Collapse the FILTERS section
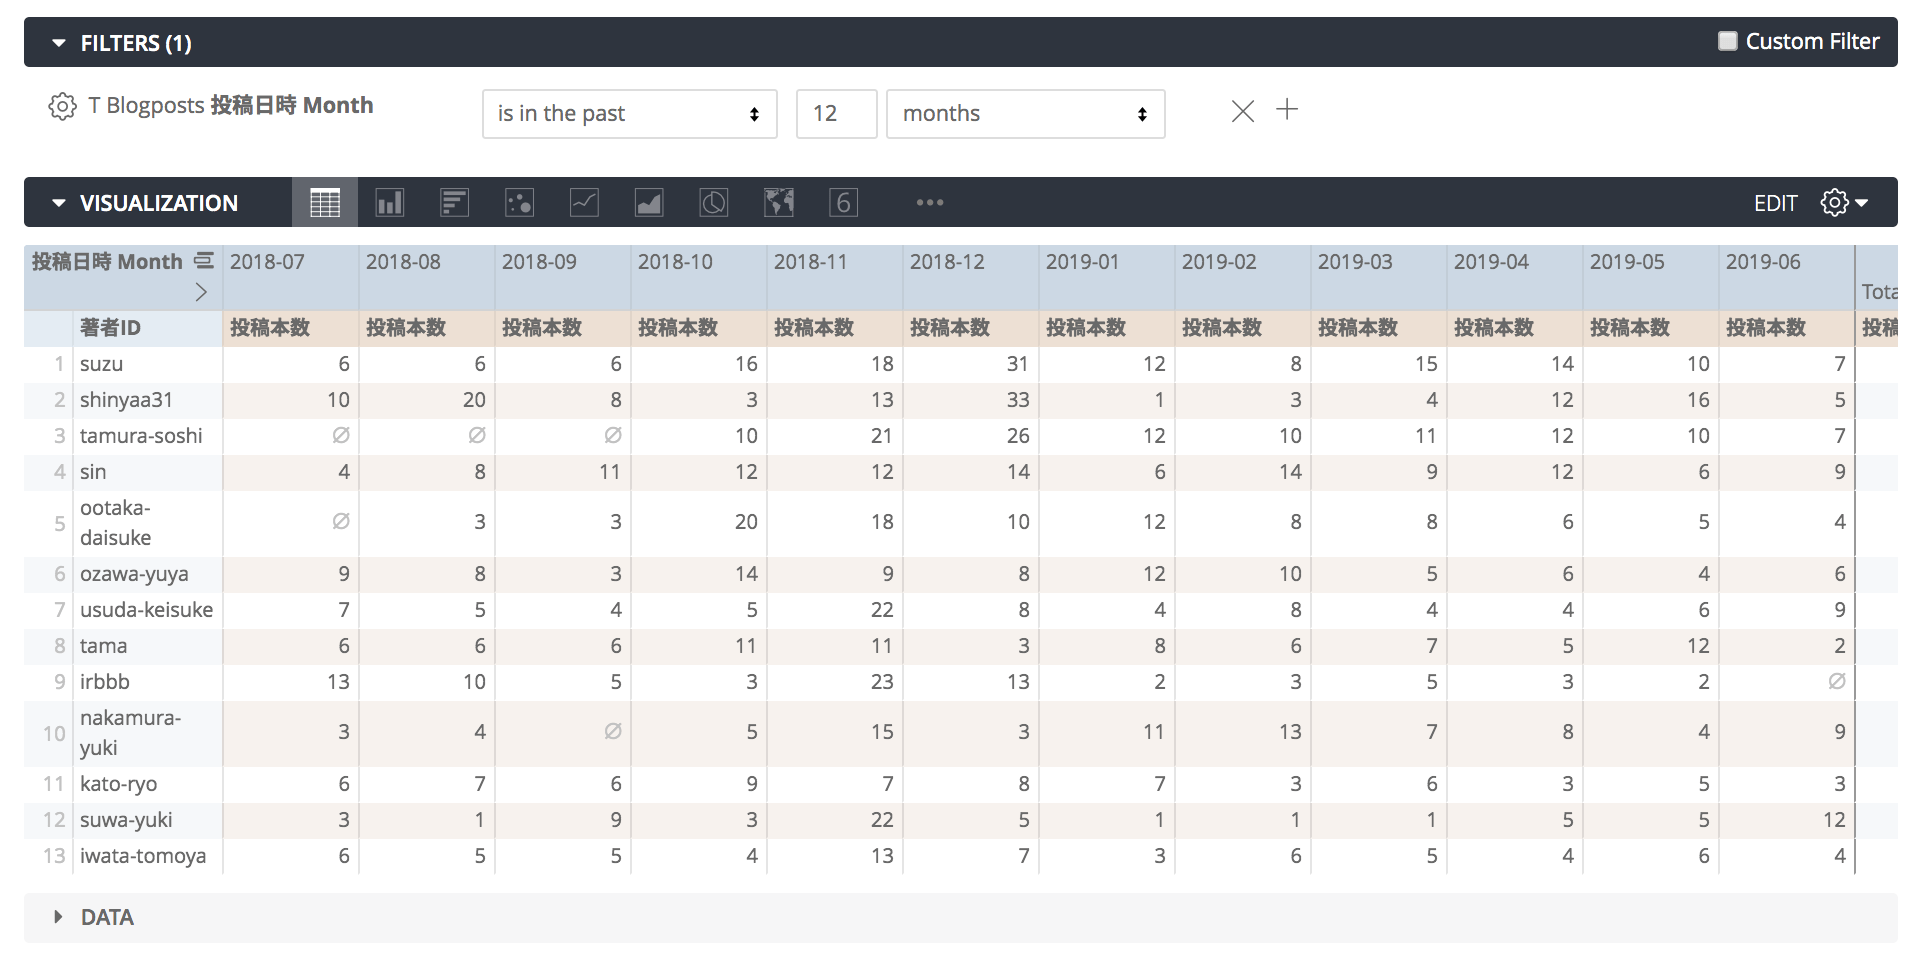This screenshot has height=968, width=1927. click(x=58, y=42)
